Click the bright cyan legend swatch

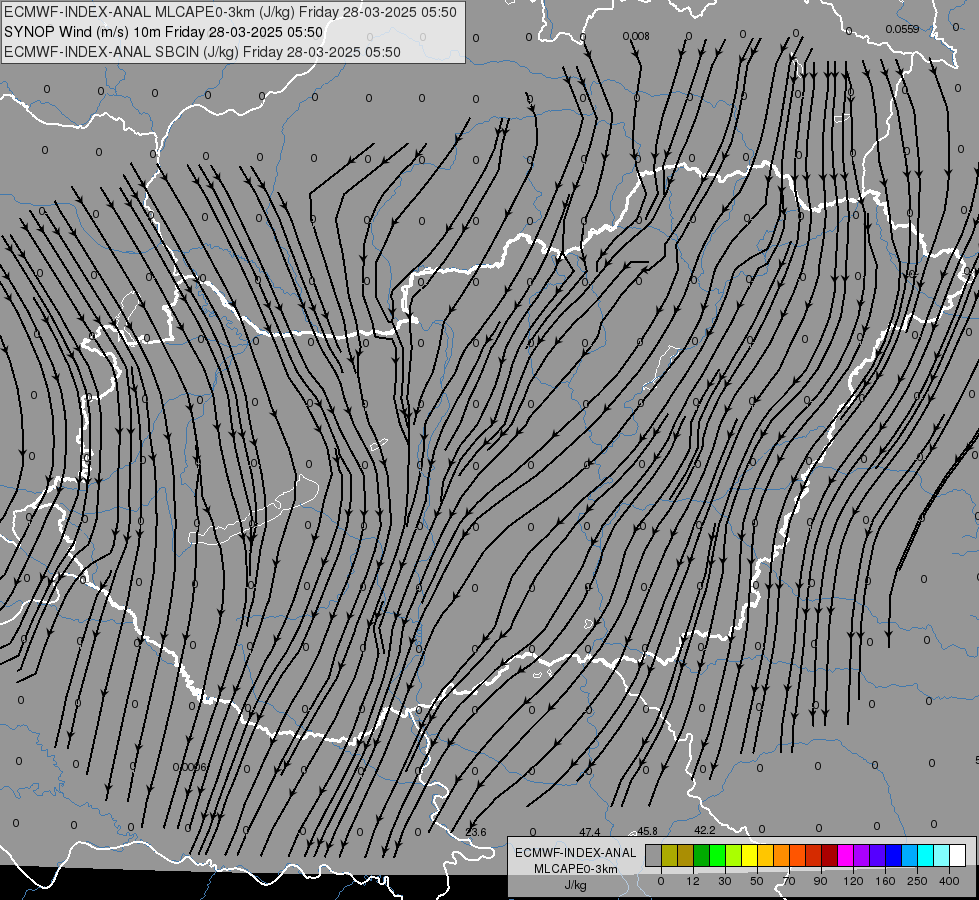click(926, 855)
